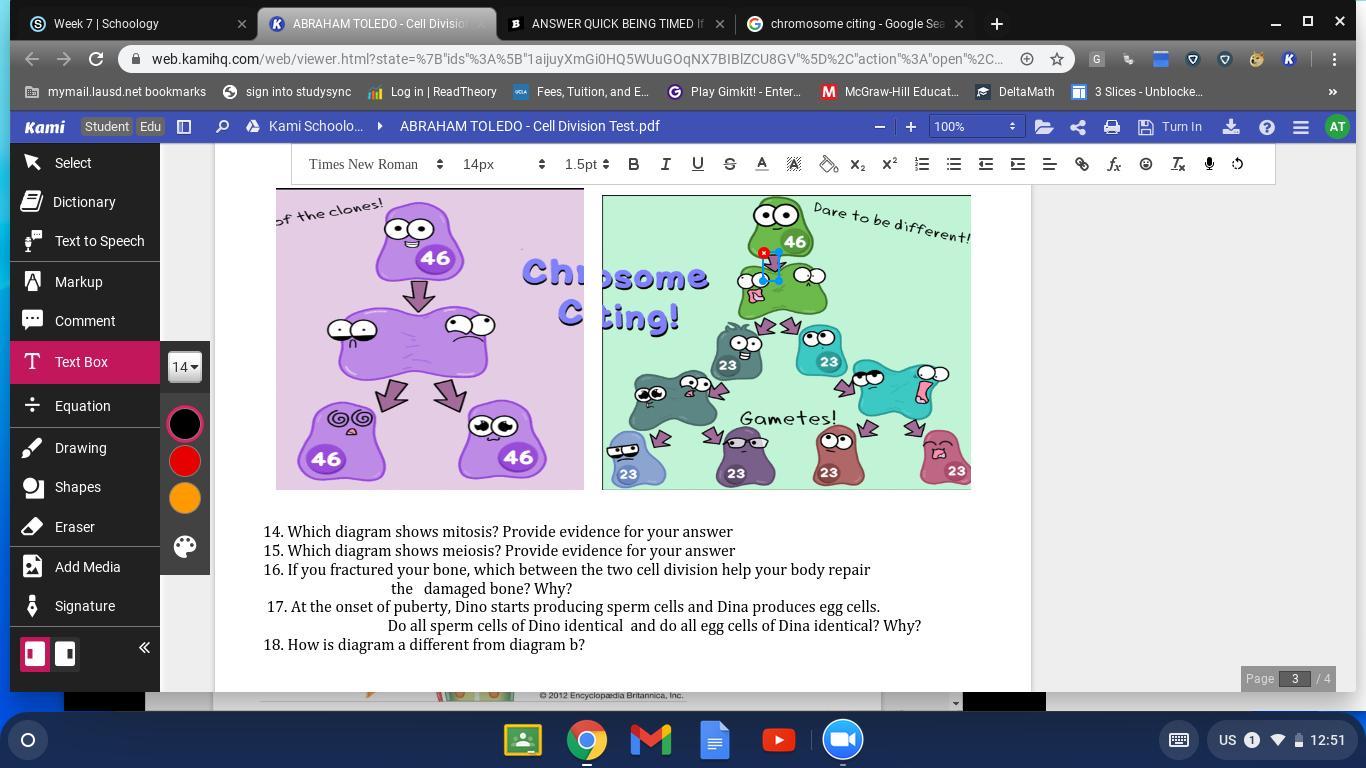1366x768 pixels.
Task: Open the custom color palette icon
Action: (185, 546)
